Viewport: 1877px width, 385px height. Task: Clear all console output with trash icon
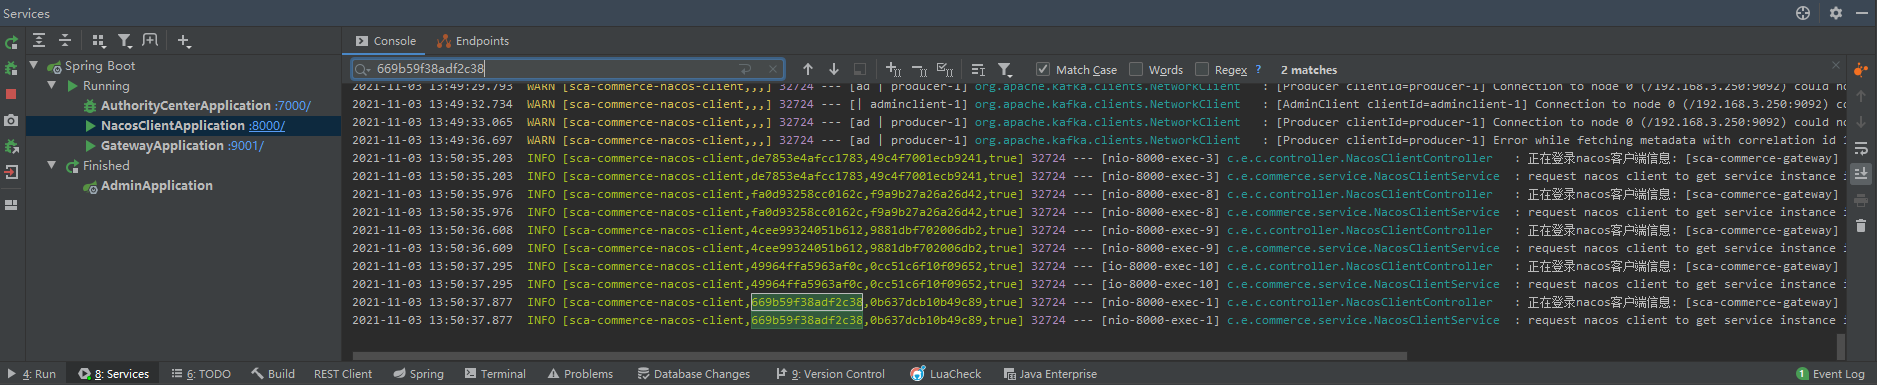tap(1861, 226)
